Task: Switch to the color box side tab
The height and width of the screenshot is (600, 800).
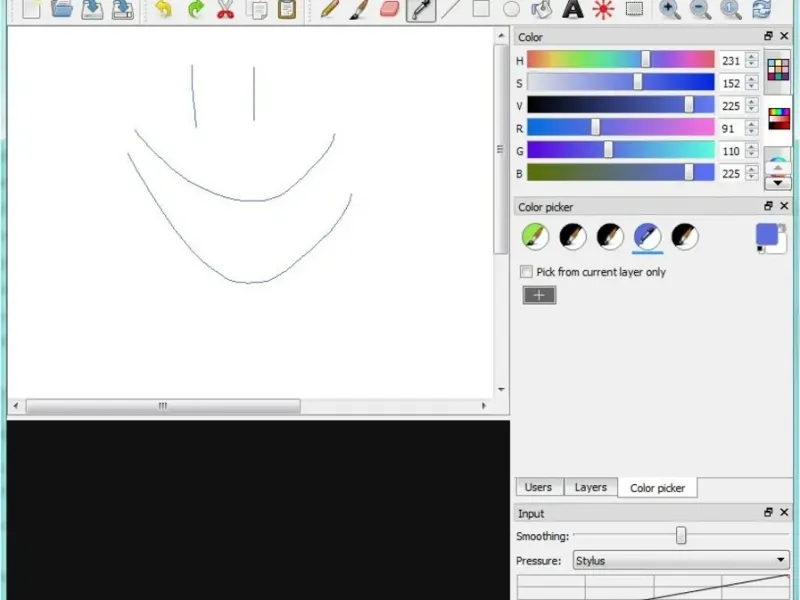Action: coord(779,119)
